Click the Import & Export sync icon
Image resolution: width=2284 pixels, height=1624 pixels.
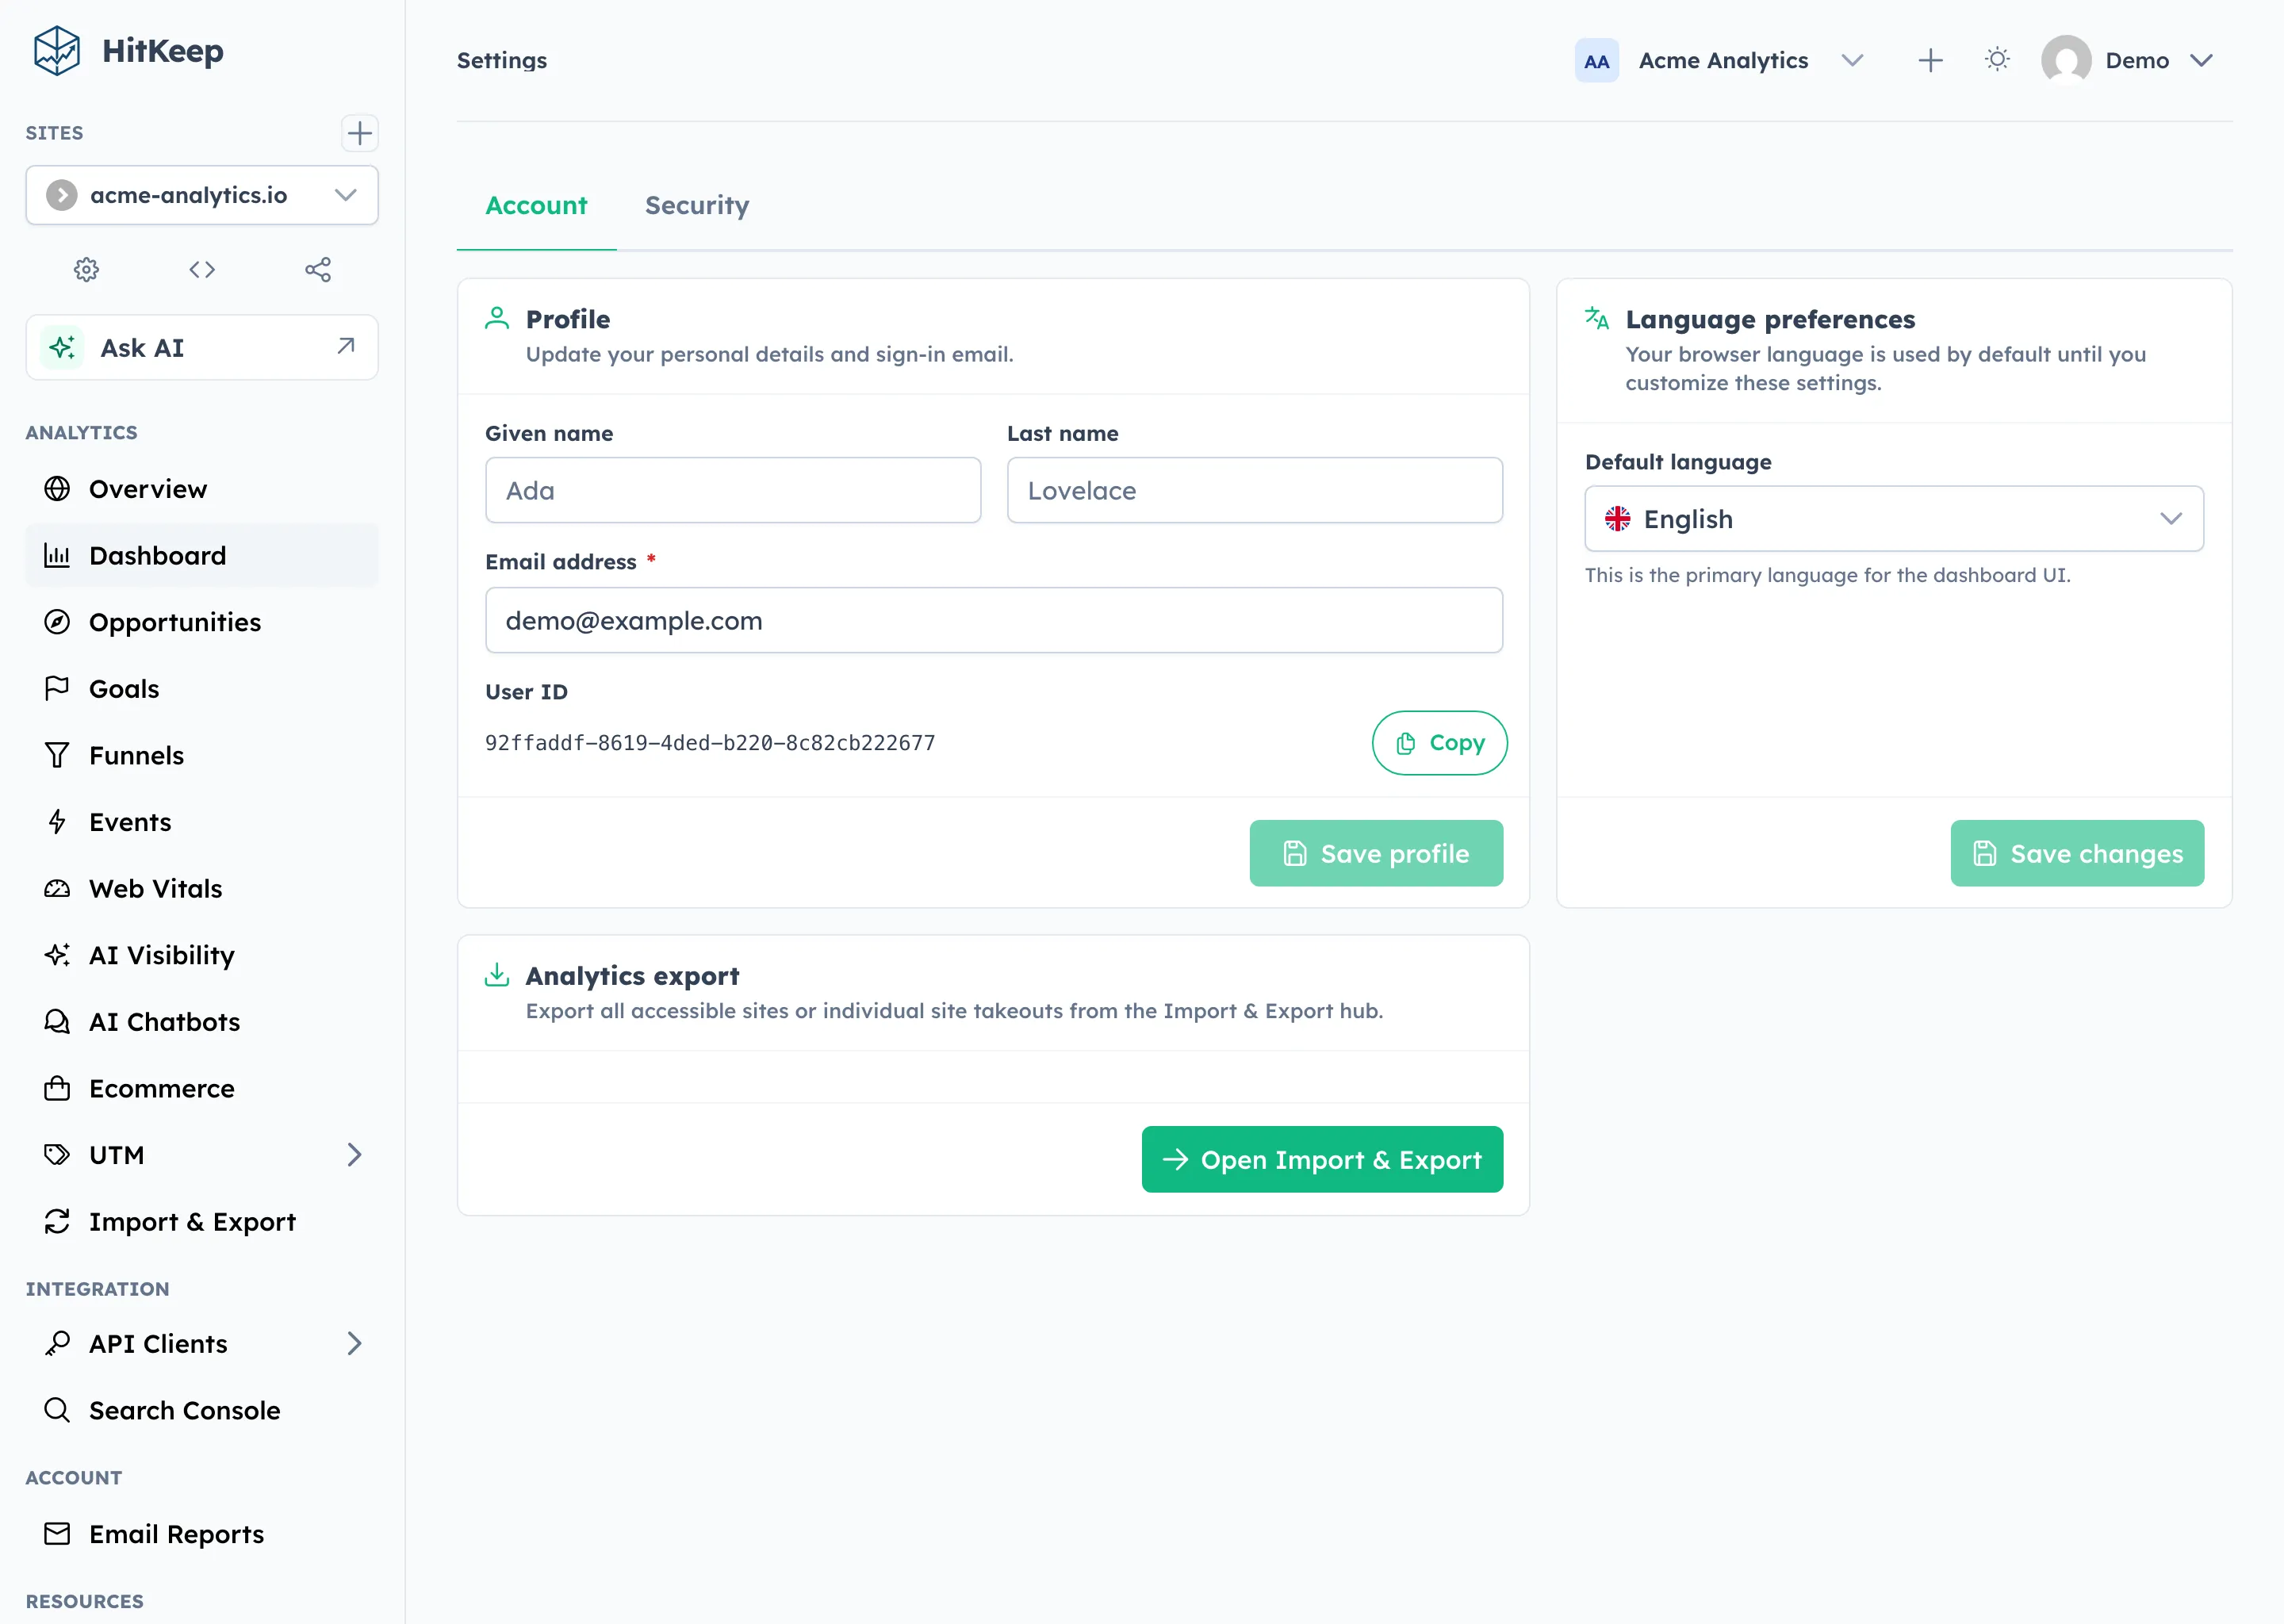click(x=57, y=1221)
